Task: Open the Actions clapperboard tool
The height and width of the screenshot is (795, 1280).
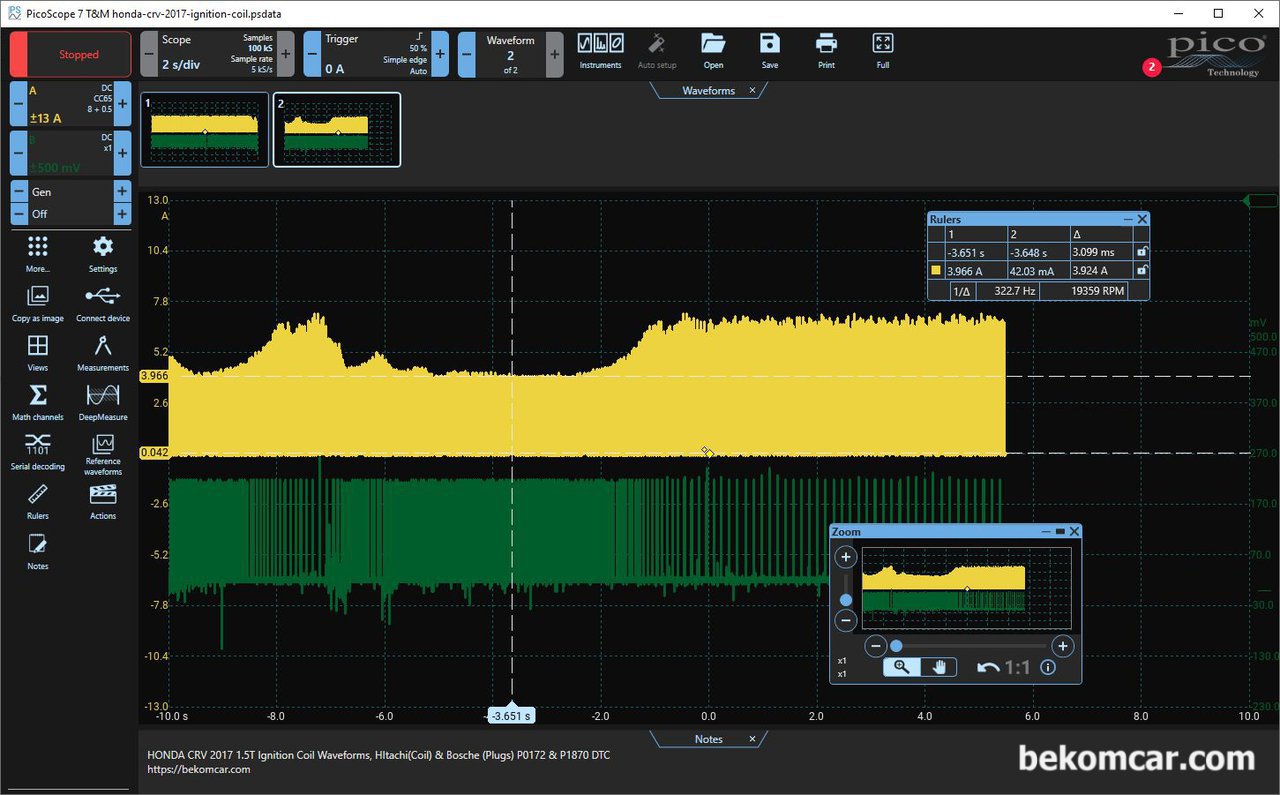Action: [x=103, y=502]
